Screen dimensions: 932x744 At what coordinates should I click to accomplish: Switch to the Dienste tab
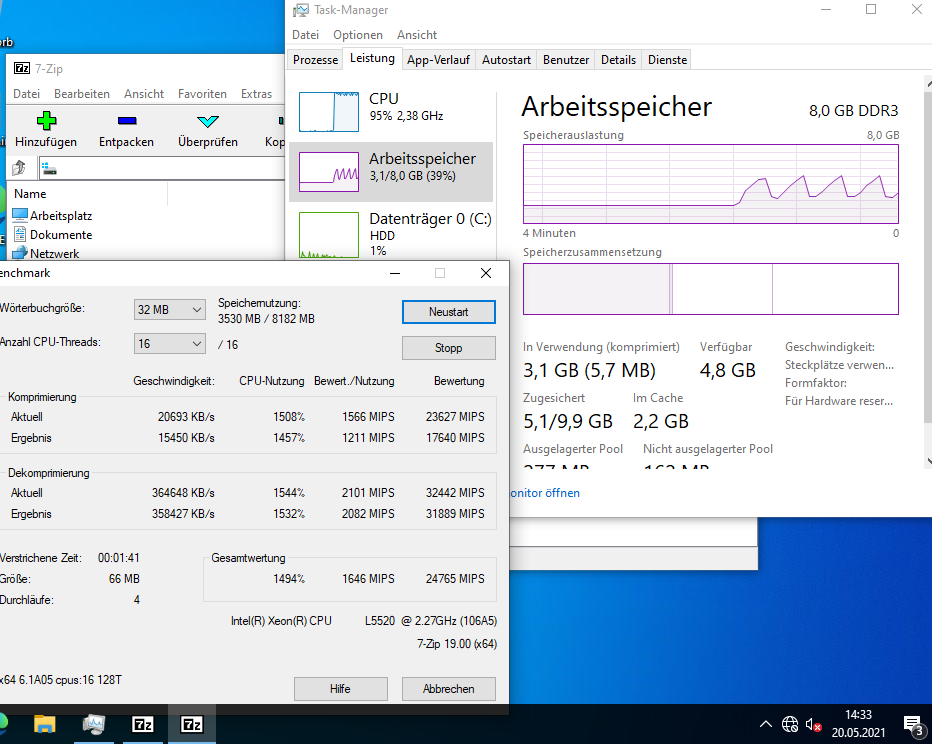coord(667,60)
